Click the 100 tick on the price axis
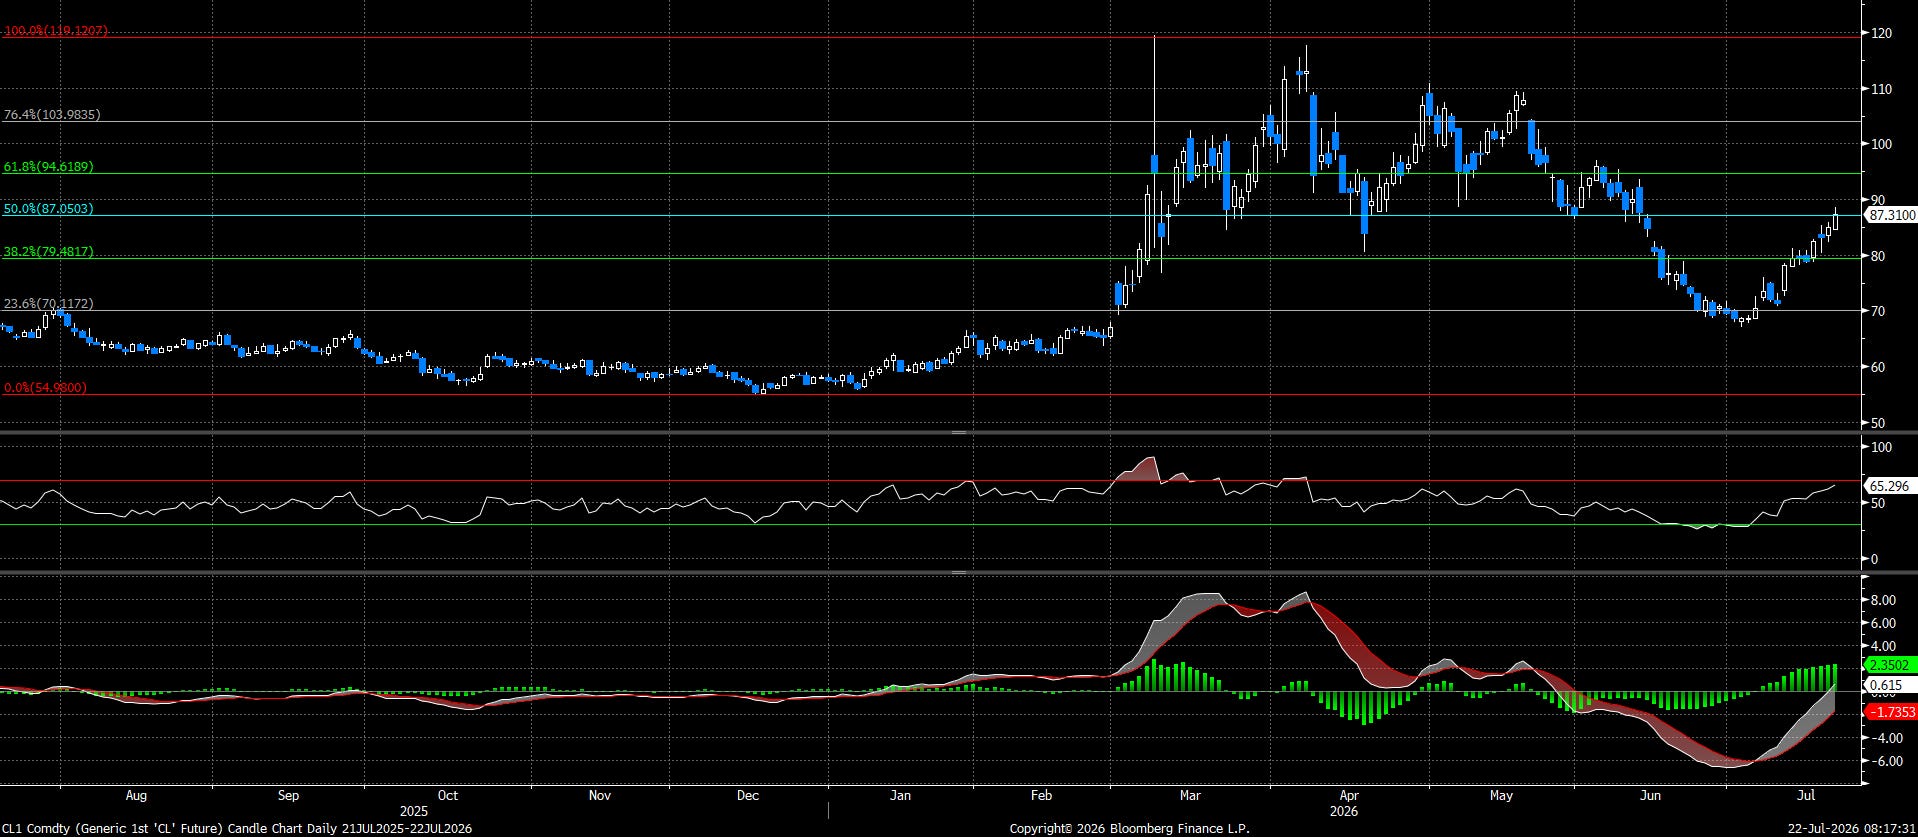The image size is (1918, 837). coord(1881,144)
